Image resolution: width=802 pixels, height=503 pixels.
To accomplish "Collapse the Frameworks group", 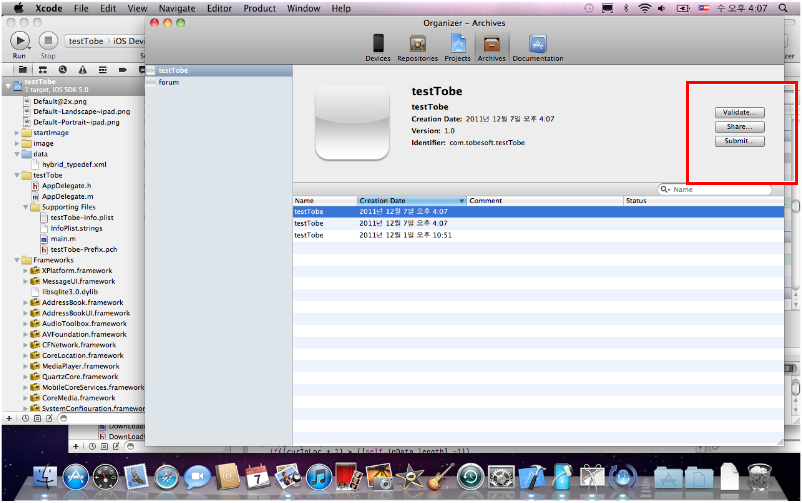I will [x=17, y=260].
